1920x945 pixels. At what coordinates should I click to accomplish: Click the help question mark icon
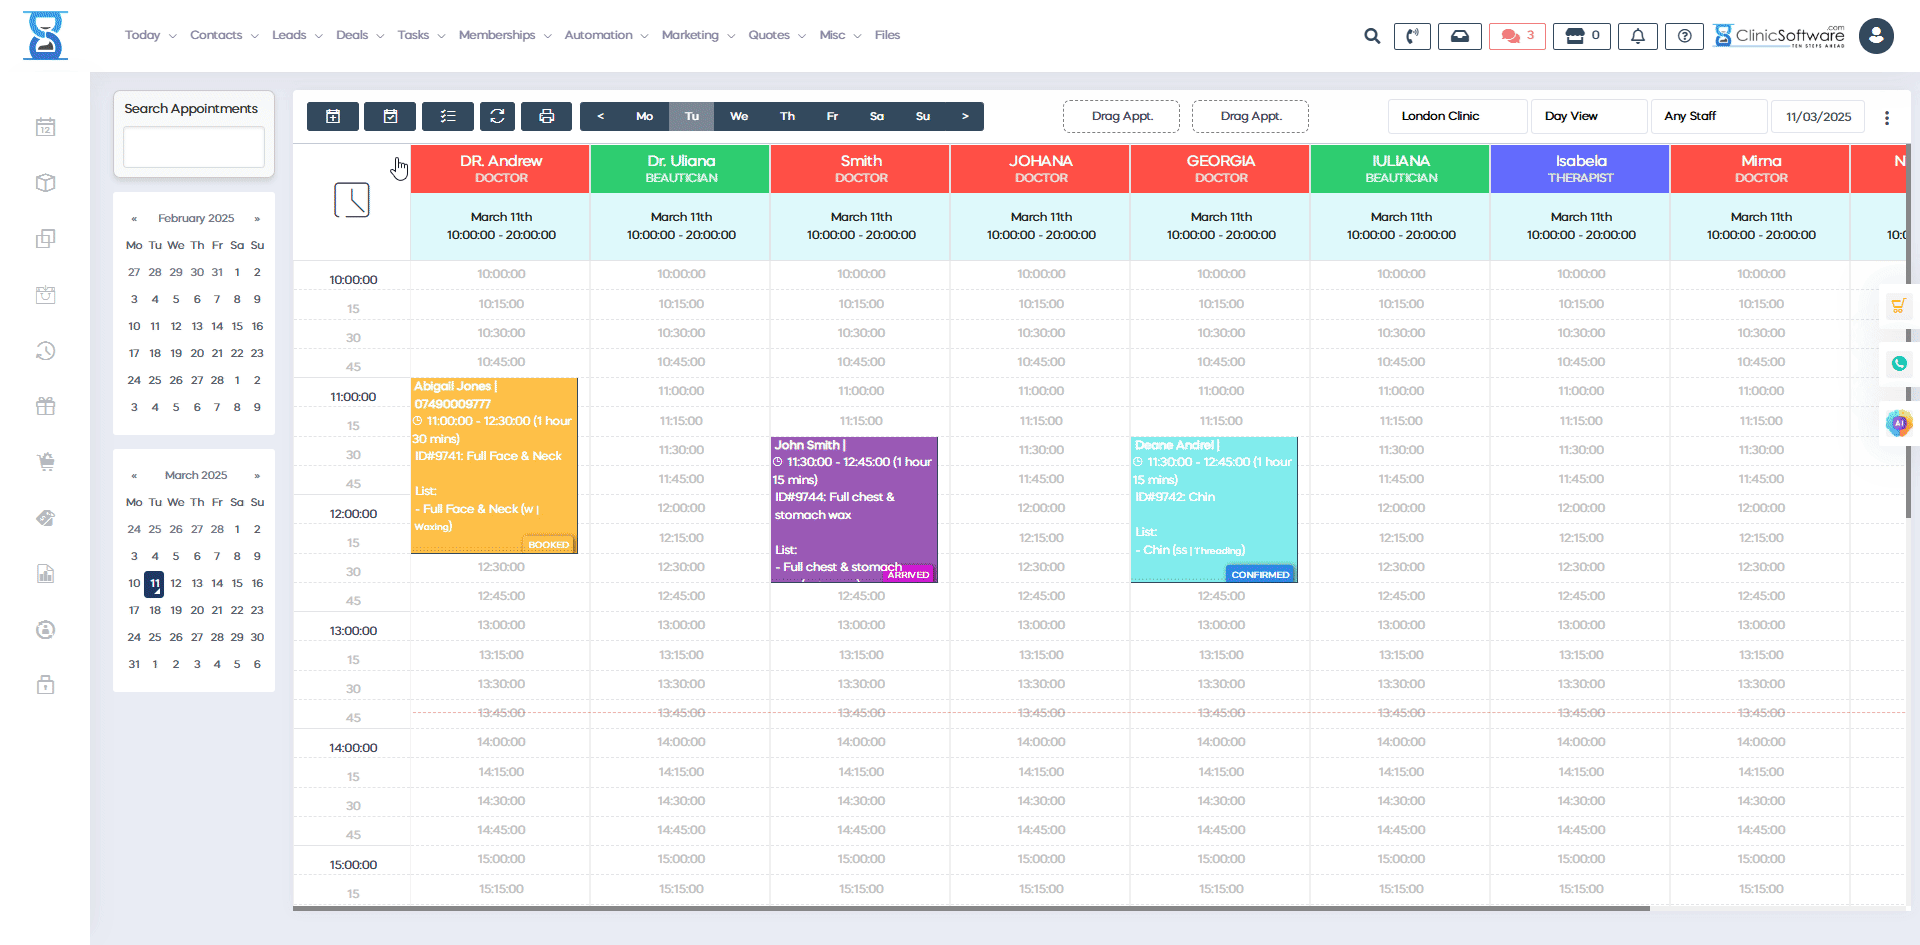[1684, 35]
